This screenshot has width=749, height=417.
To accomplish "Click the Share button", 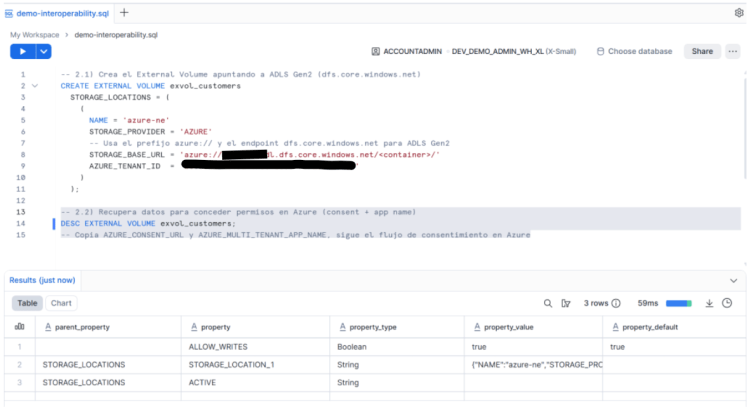I will 702,51.
